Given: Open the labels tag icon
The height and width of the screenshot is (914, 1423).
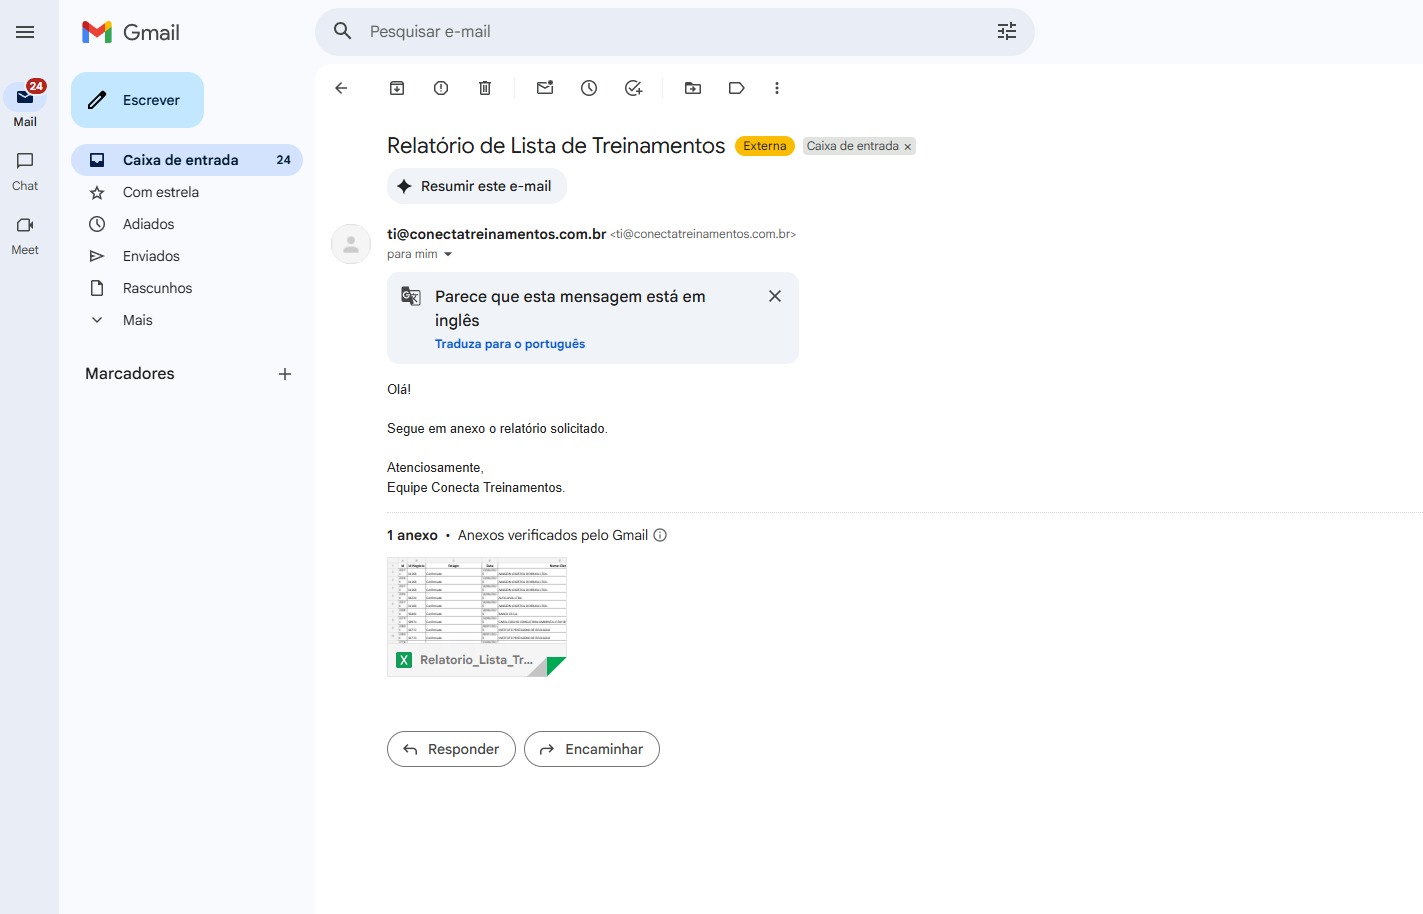Looking at the screenshot, I should (737, 88).
